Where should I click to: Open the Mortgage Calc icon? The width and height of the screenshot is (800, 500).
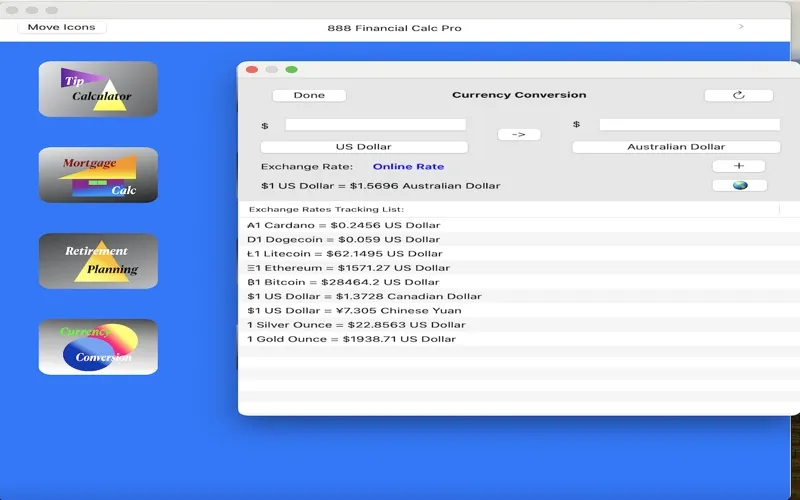[98, 175]
